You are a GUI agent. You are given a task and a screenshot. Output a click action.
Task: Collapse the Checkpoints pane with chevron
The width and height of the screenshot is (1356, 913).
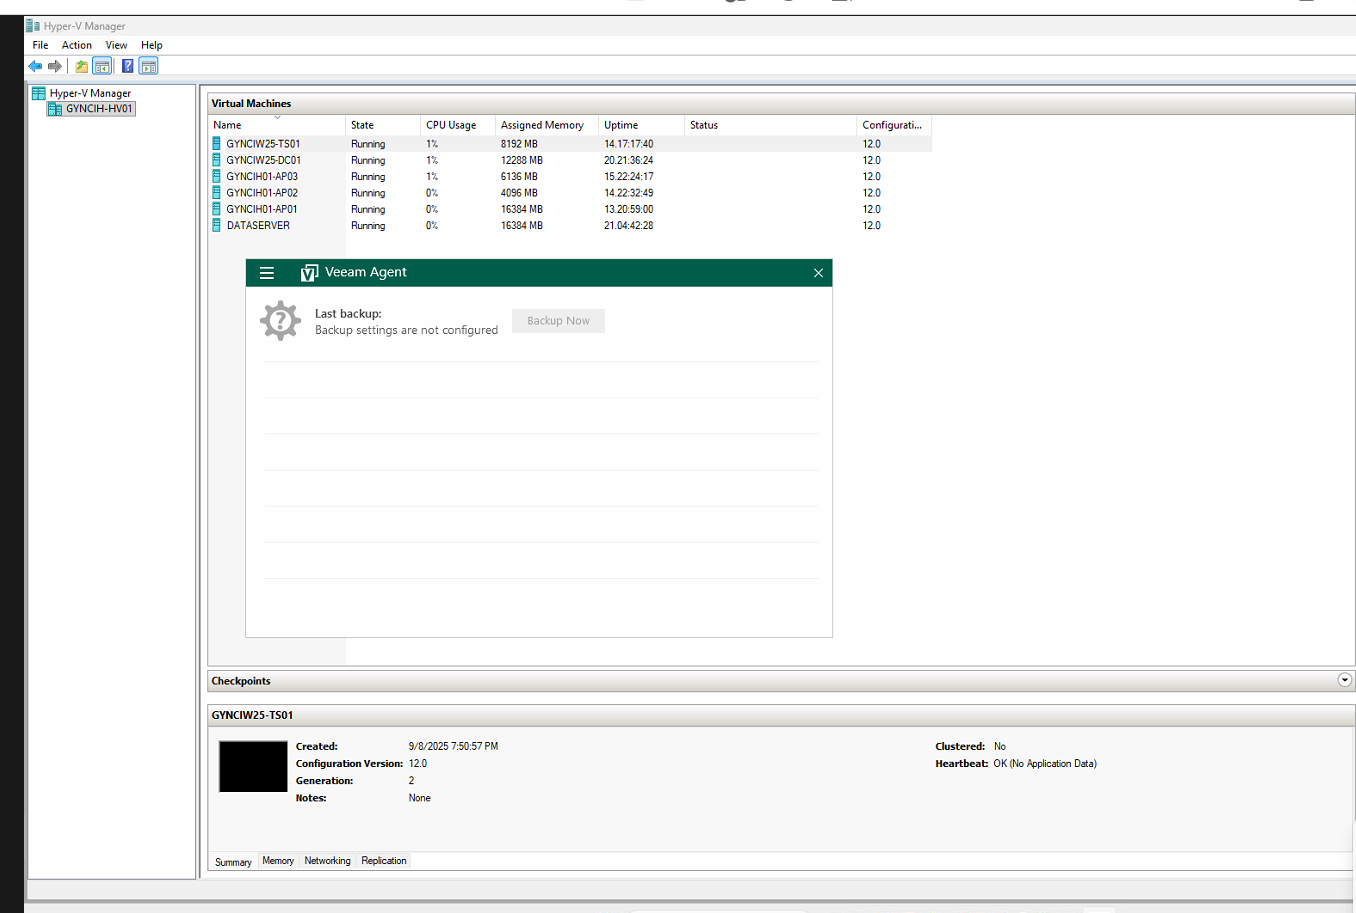[x=1344, y=680]
